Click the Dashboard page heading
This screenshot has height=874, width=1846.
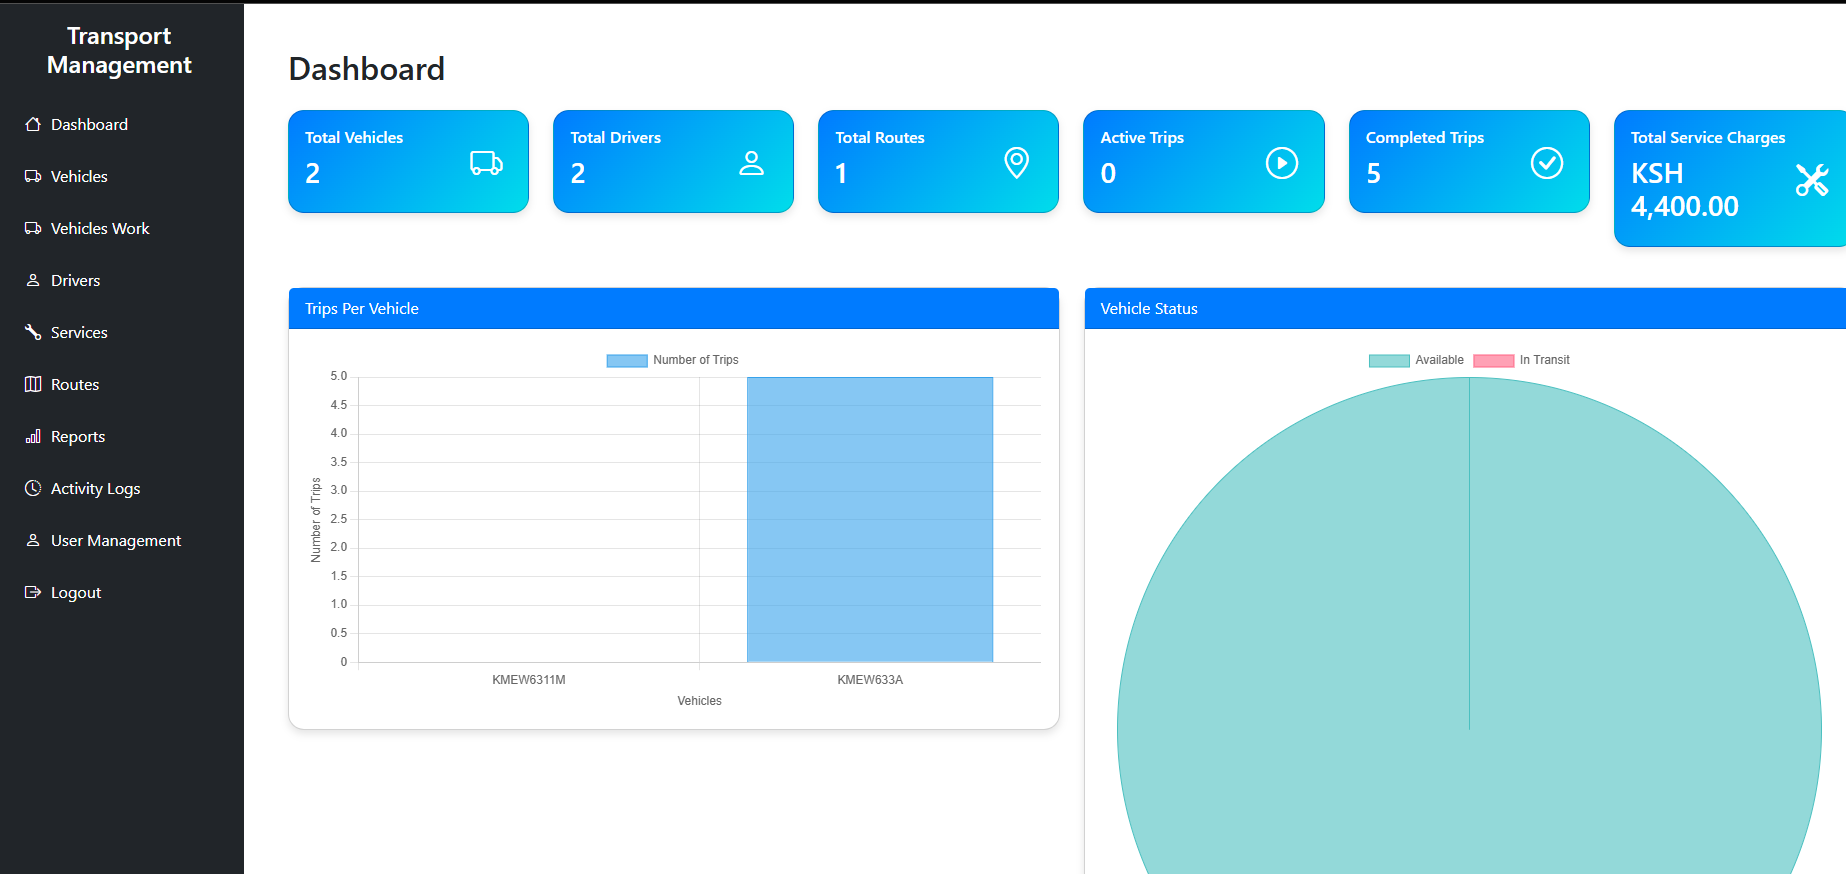point(367,69)
